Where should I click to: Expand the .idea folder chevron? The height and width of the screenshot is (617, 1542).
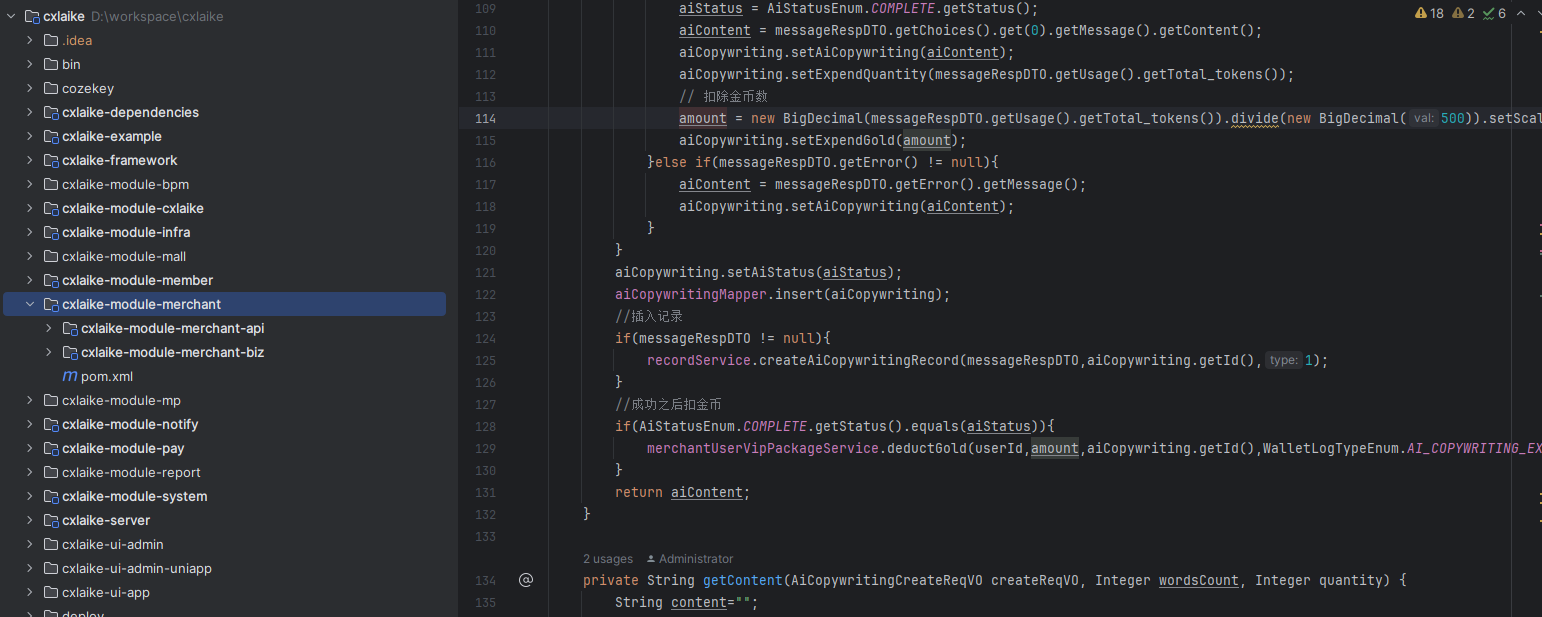[30, 40]
